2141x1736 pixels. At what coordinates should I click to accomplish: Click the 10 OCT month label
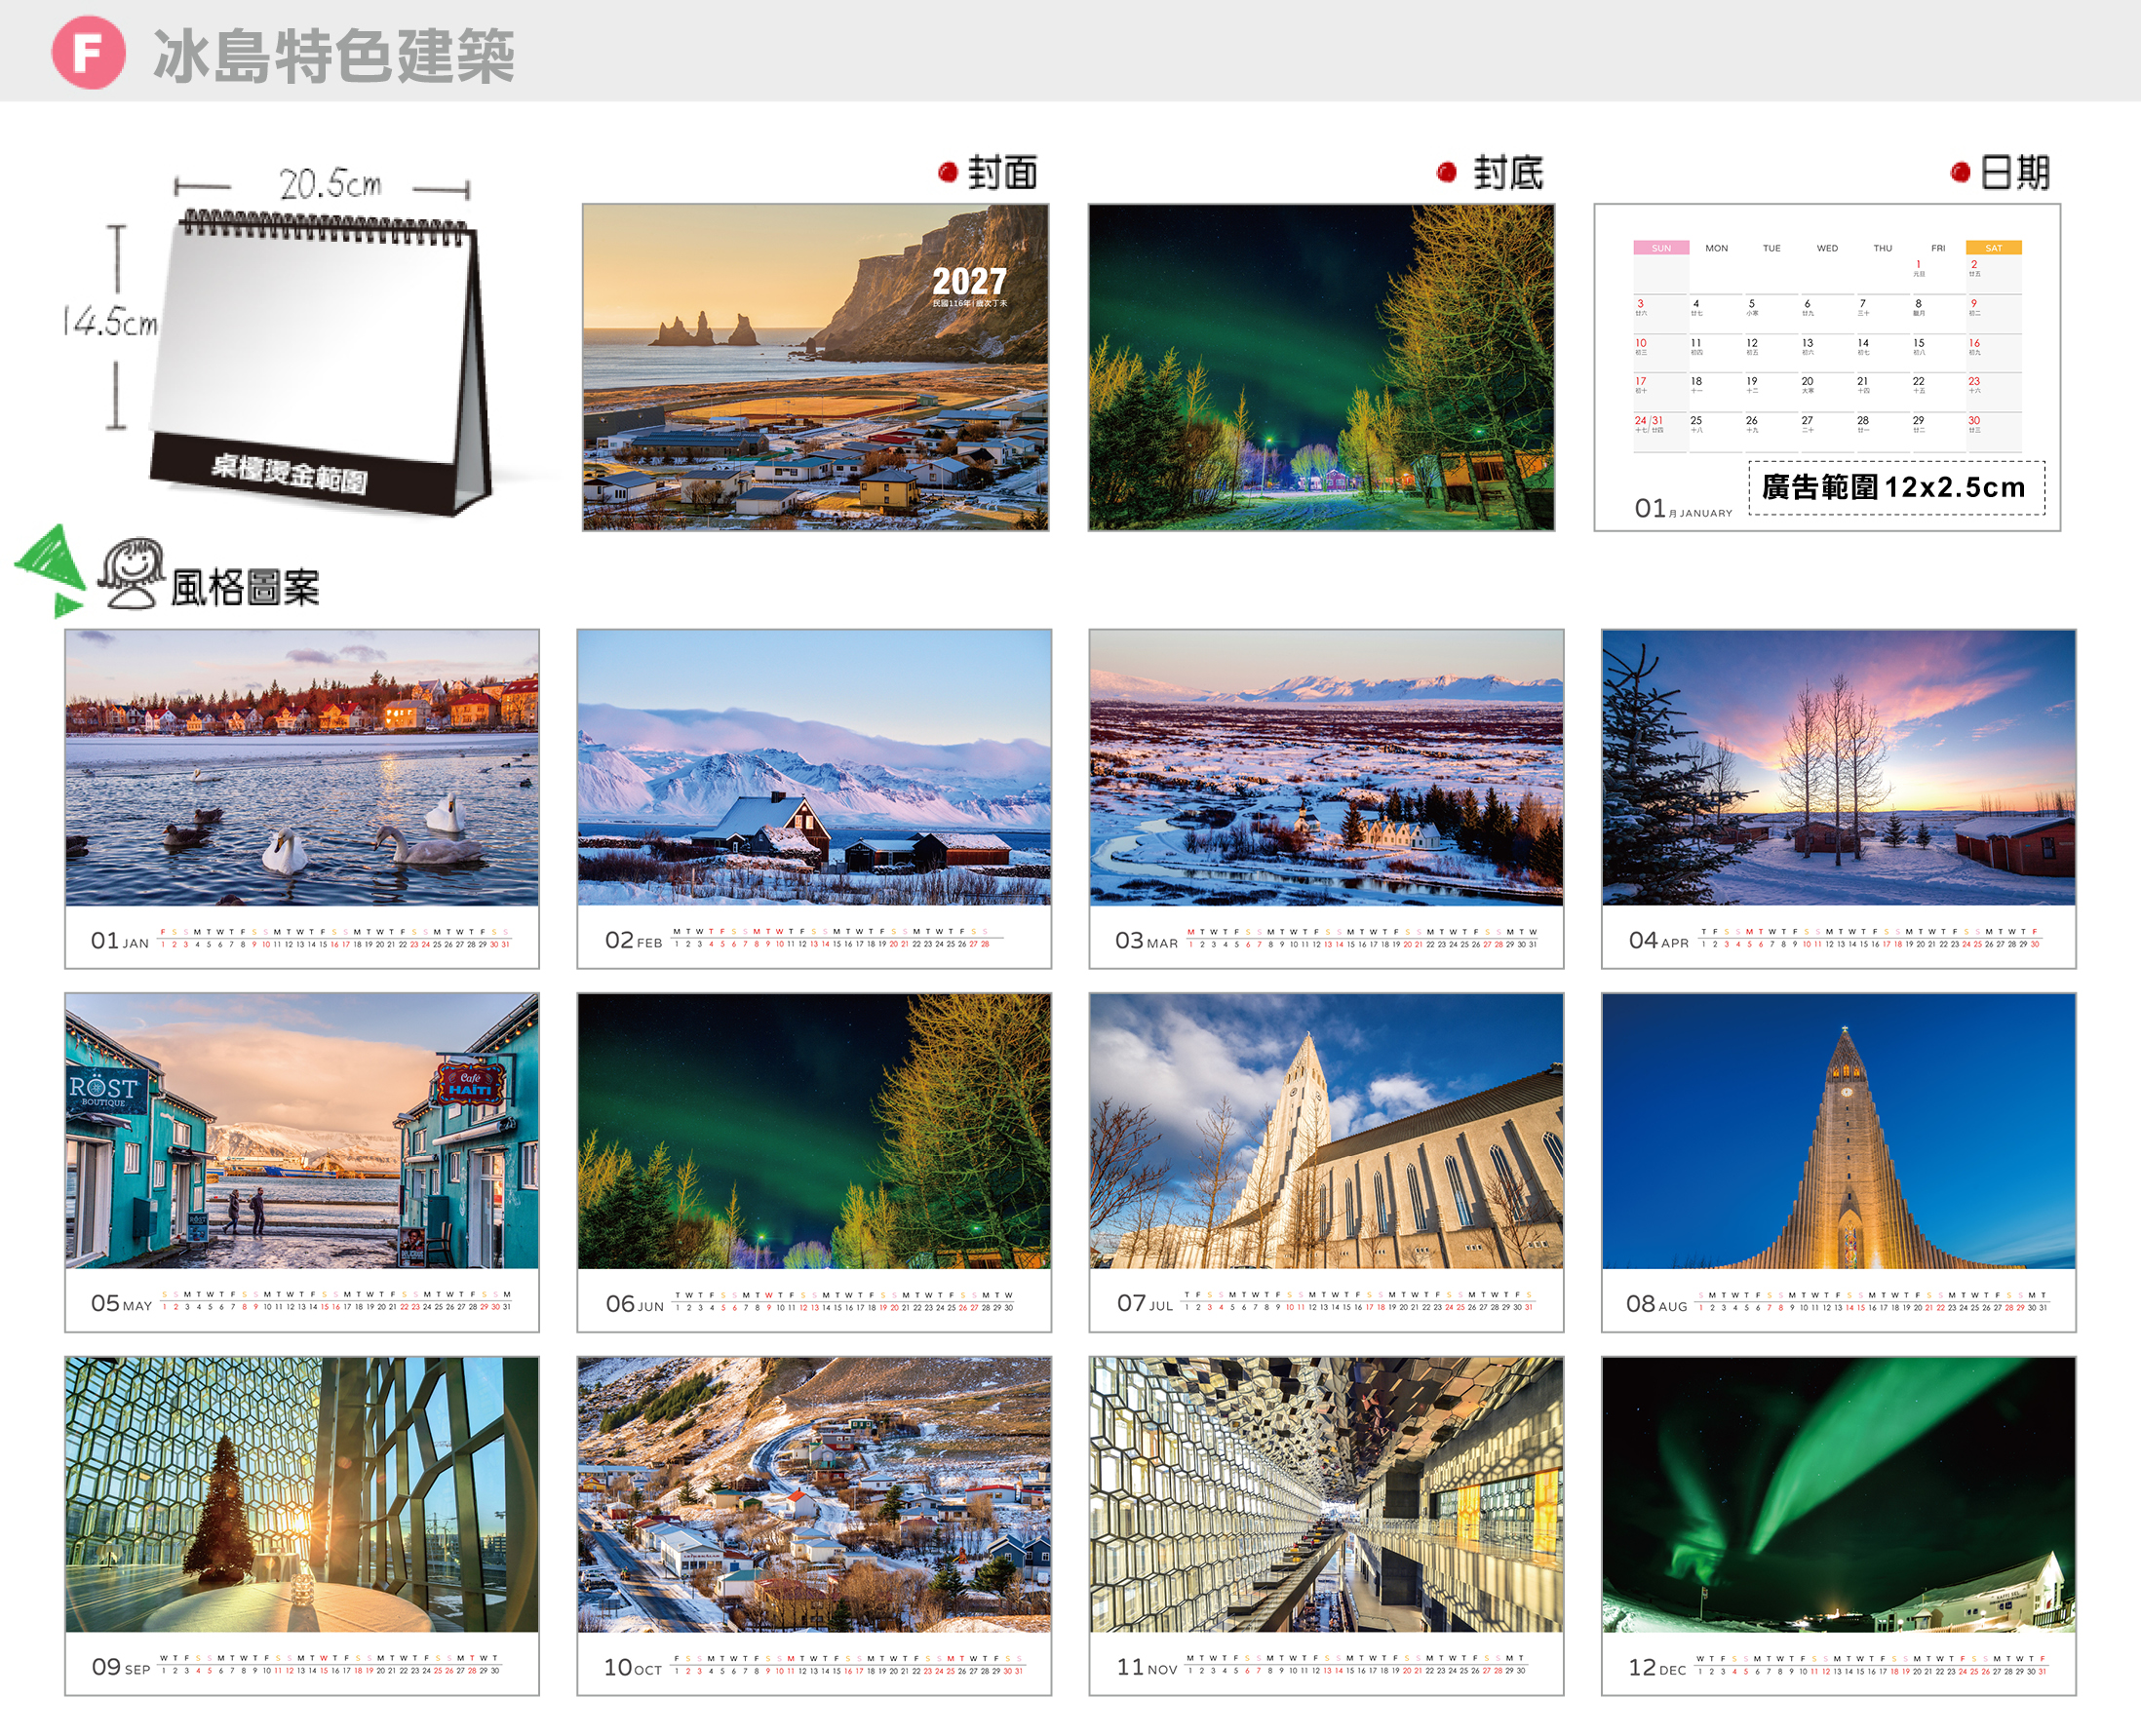click(632, 1667)
